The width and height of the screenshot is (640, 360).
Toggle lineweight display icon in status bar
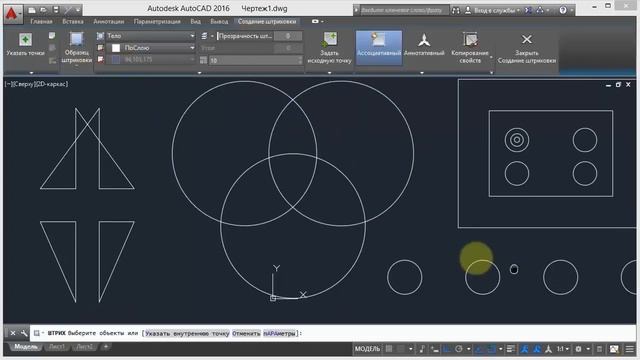(511, 349)
